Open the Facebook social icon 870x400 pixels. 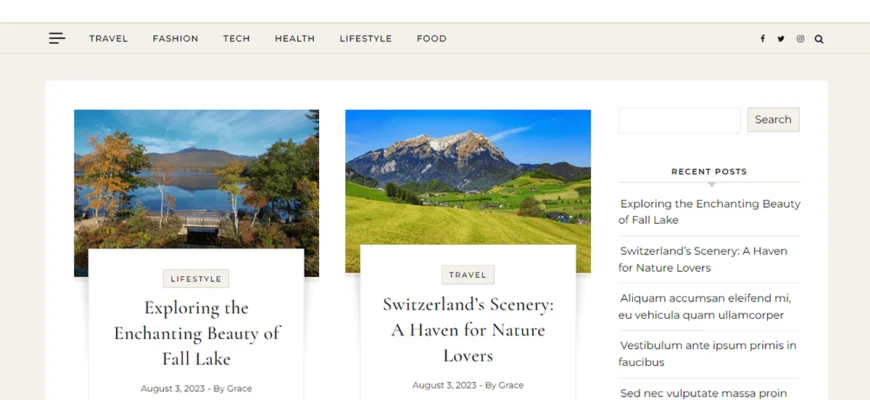click(x=762, y=39)
